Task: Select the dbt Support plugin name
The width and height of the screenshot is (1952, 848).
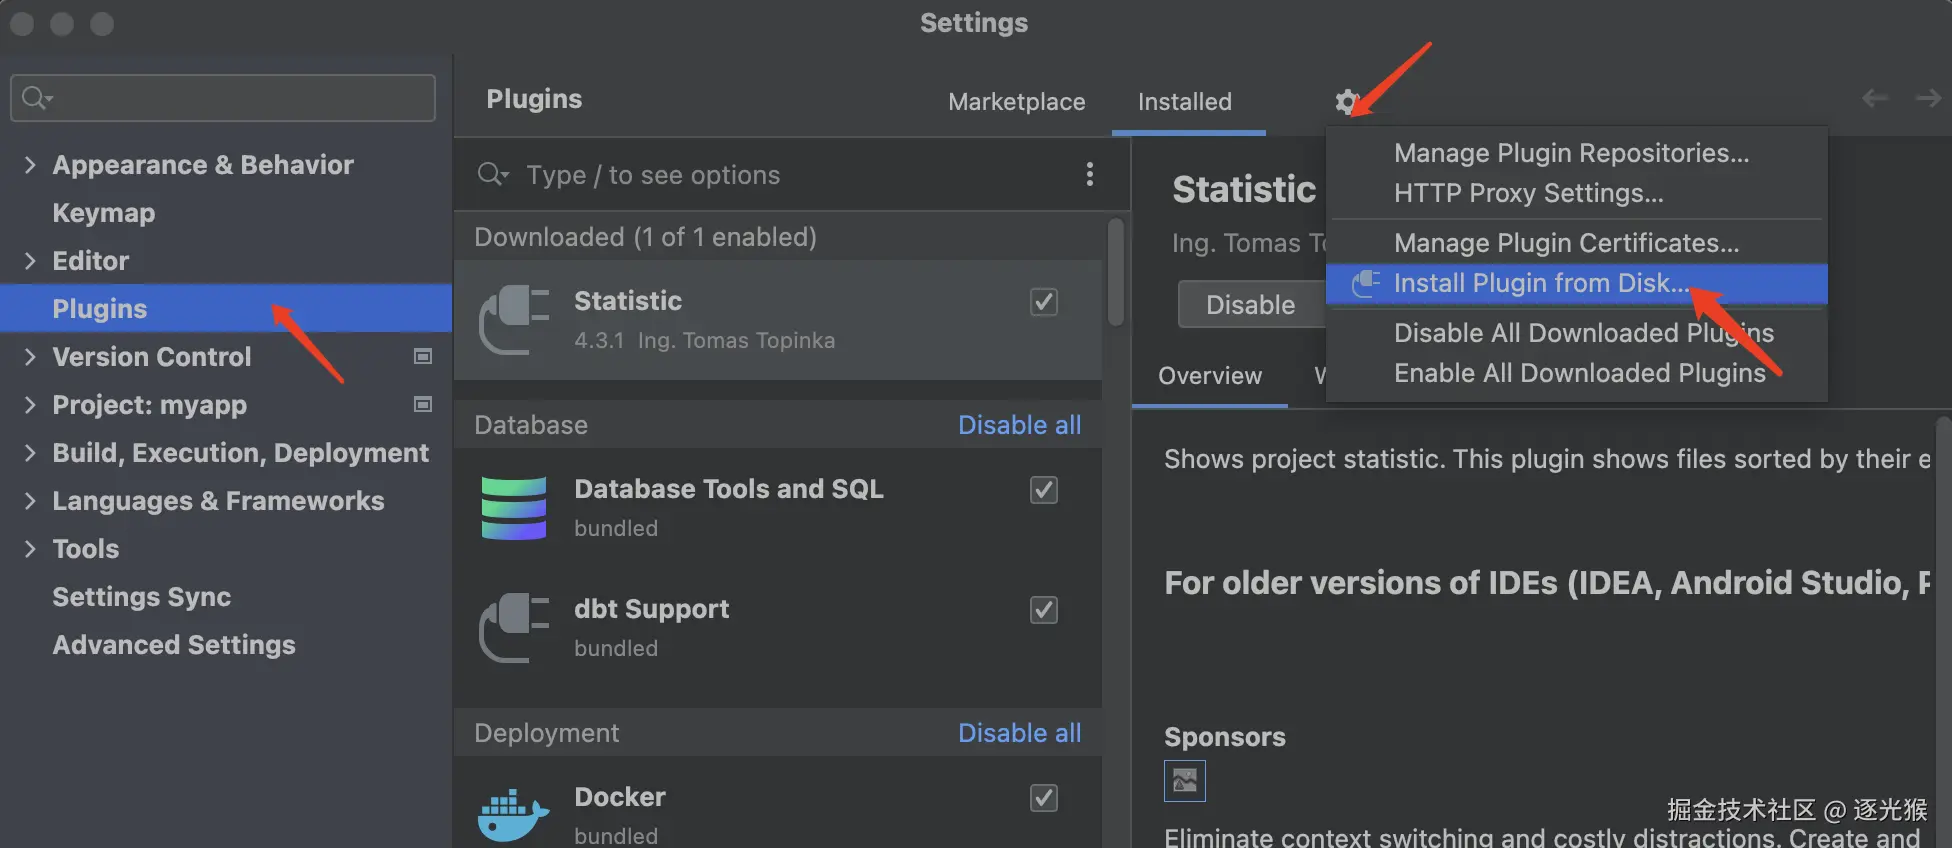Action: point(651,609)
